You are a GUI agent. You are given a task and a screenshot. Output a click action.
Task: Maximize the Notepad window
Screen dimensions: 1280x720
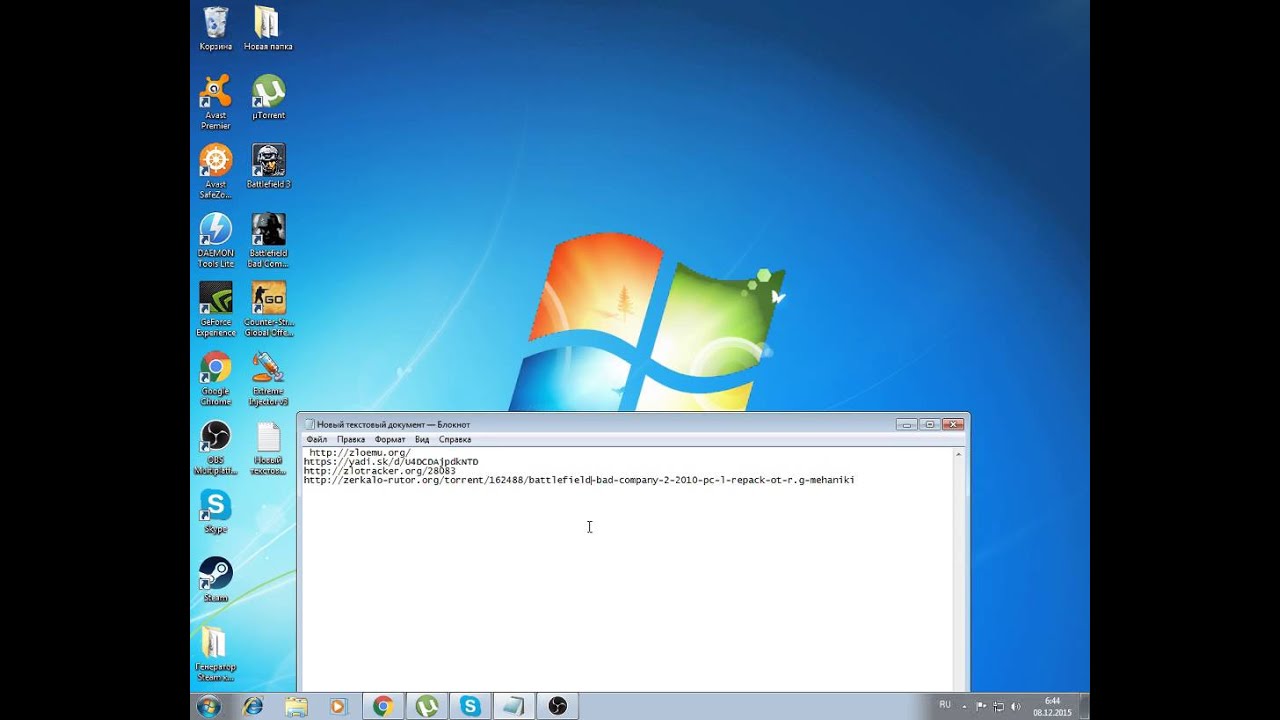tap(929, 424)
